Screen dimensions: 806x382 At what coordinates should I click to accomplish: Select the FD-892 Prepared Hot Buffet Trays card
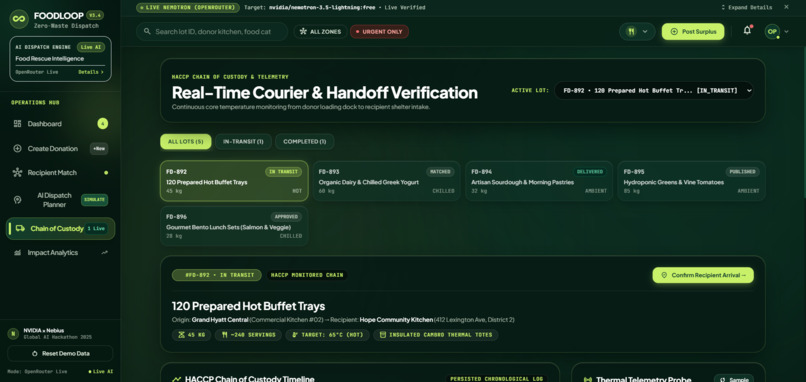point(234,181)
